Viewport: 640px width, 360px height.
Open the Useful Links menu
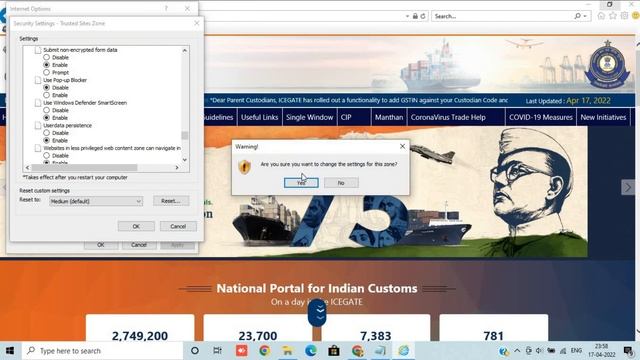click(x=259, y=117)
